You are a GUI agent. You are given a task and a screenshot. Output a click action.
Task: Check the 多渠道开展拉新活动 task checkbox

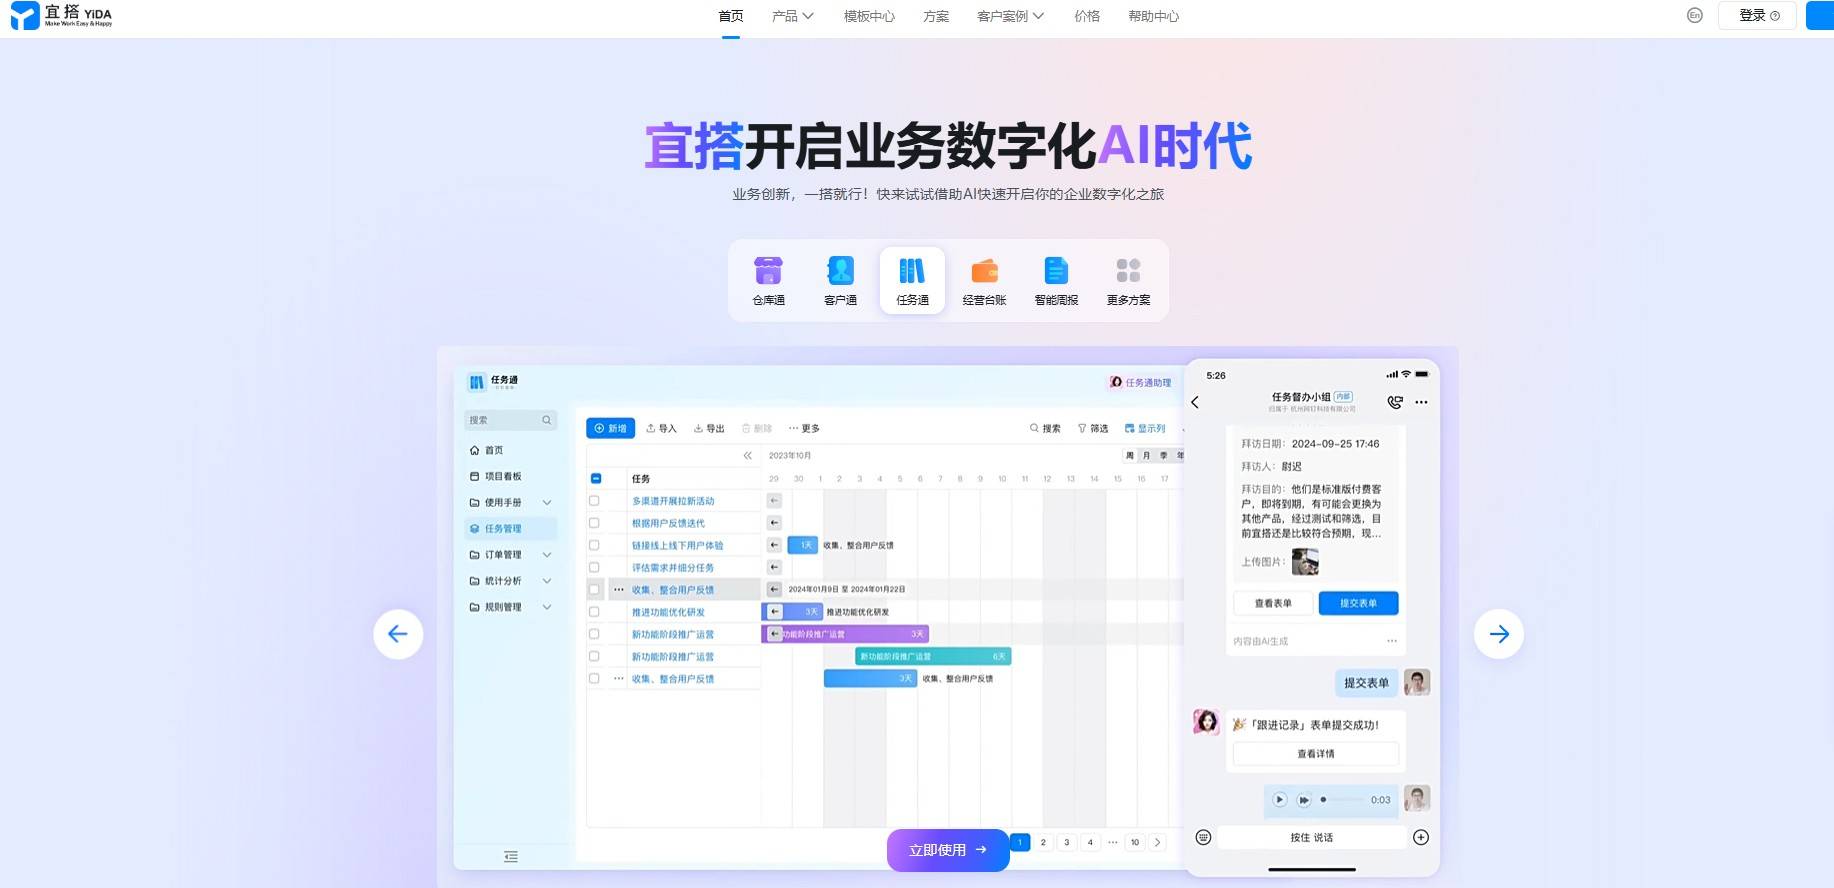point(594,501)
